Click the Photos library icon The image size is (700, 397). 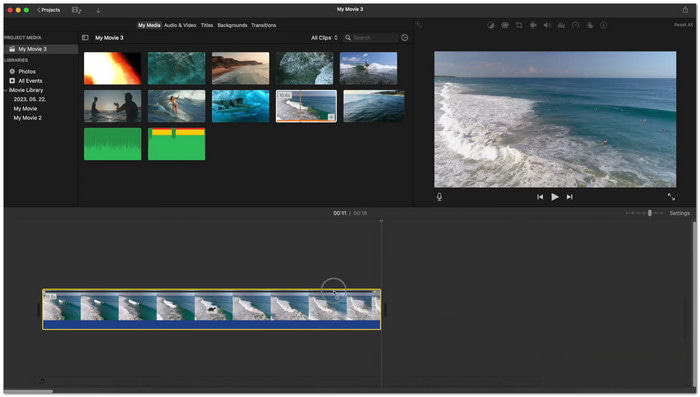12,71
